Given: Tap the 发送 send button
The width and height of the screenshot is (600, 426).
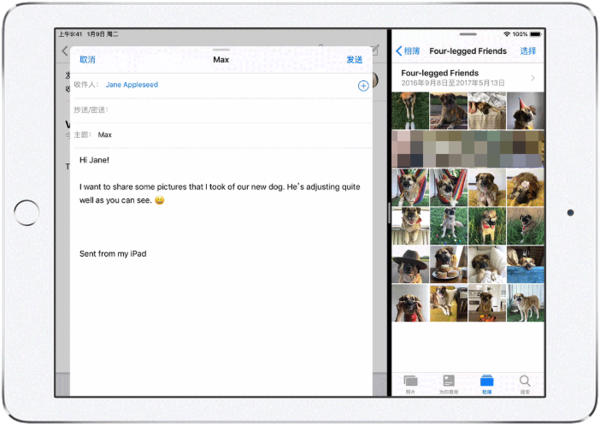Looking at the screenshot, I should (354, 60).
